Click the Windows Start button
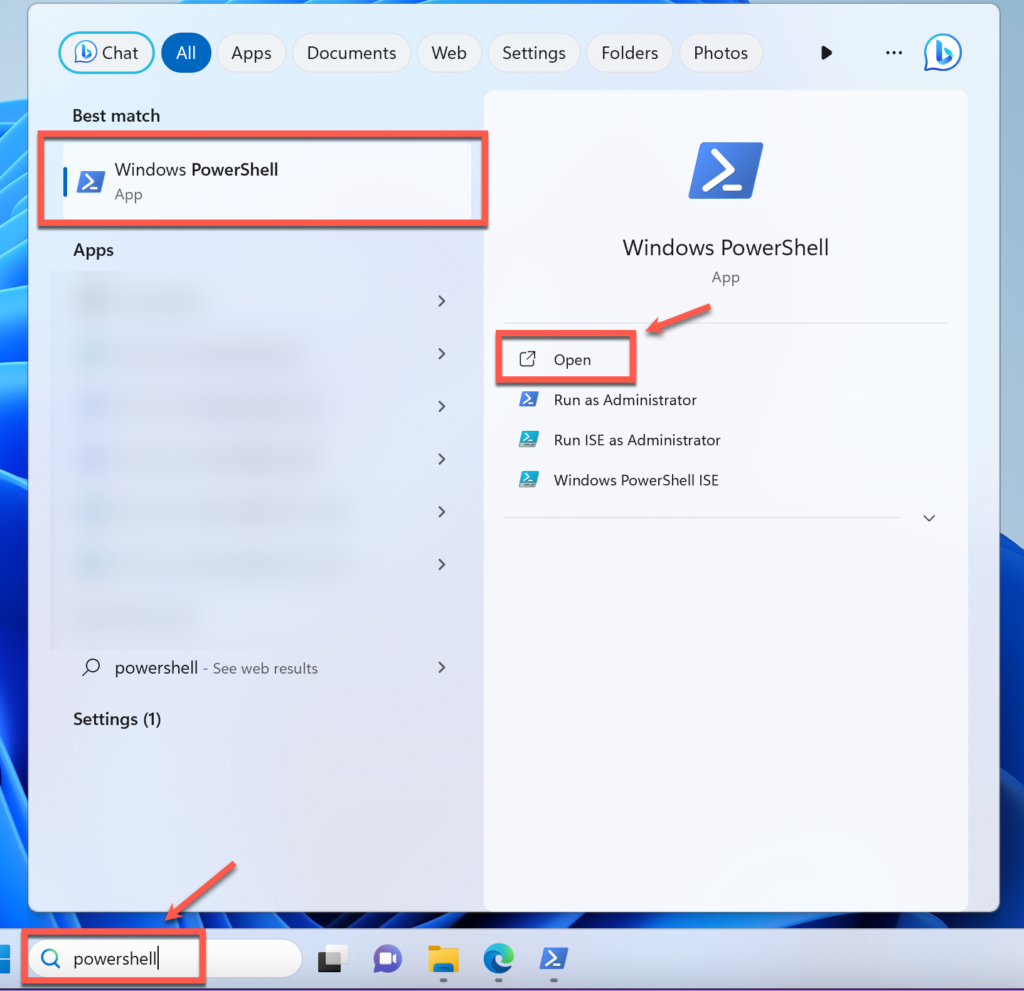This screenshot has width=1024, height=991. click(x=5, y=960)
